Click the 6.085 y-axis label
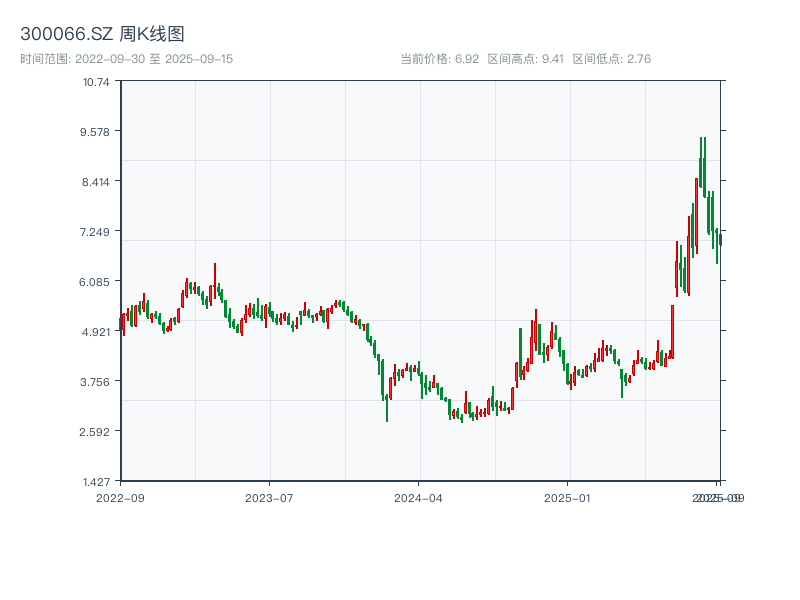 [96, 282]
